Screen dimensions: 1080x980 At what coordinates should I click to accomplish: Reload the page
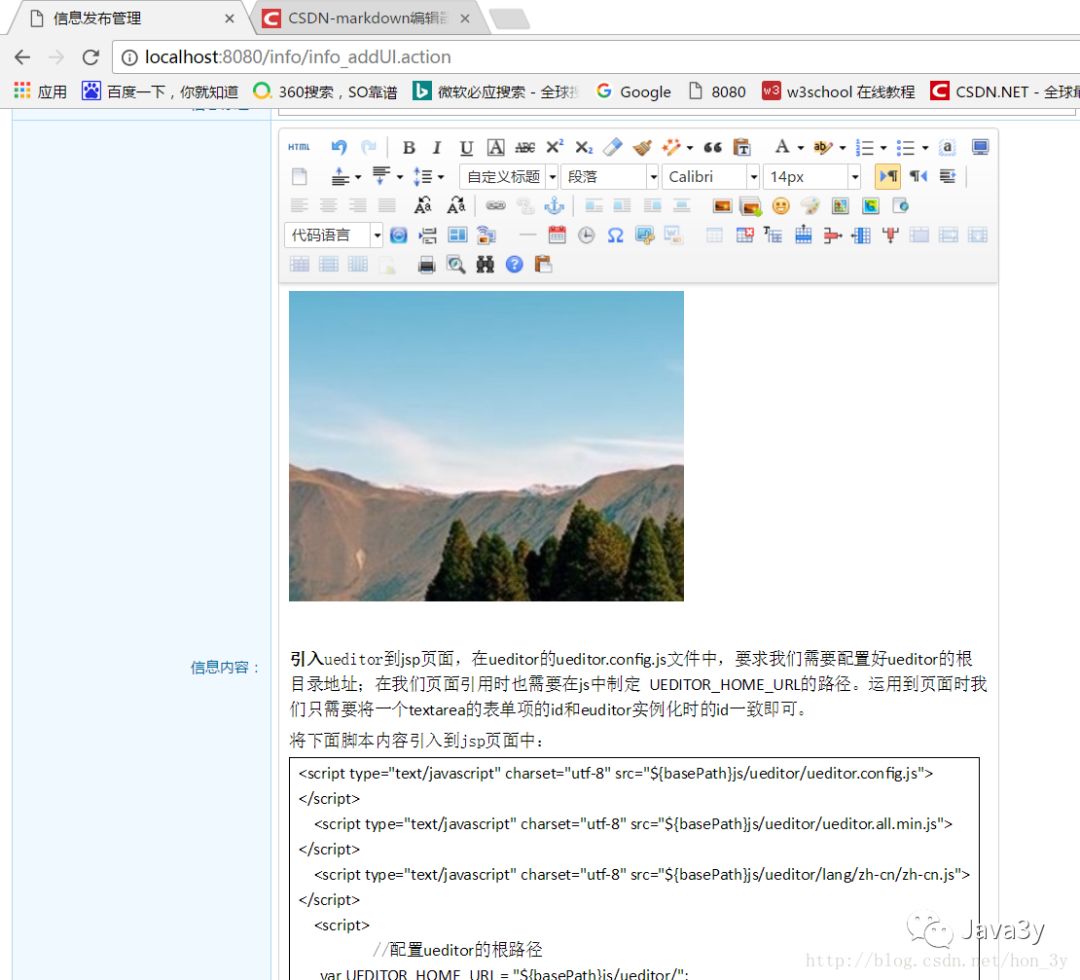coord(90,57)
